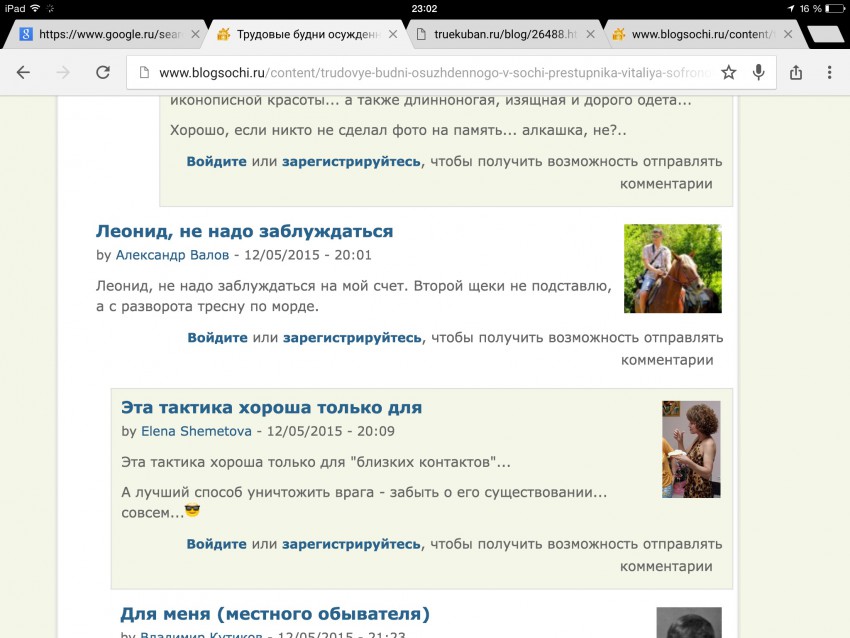850x638 pixels.
Task: Click "Войдите" under Elena Shemetova's comment
Action: tap(216, 544)
